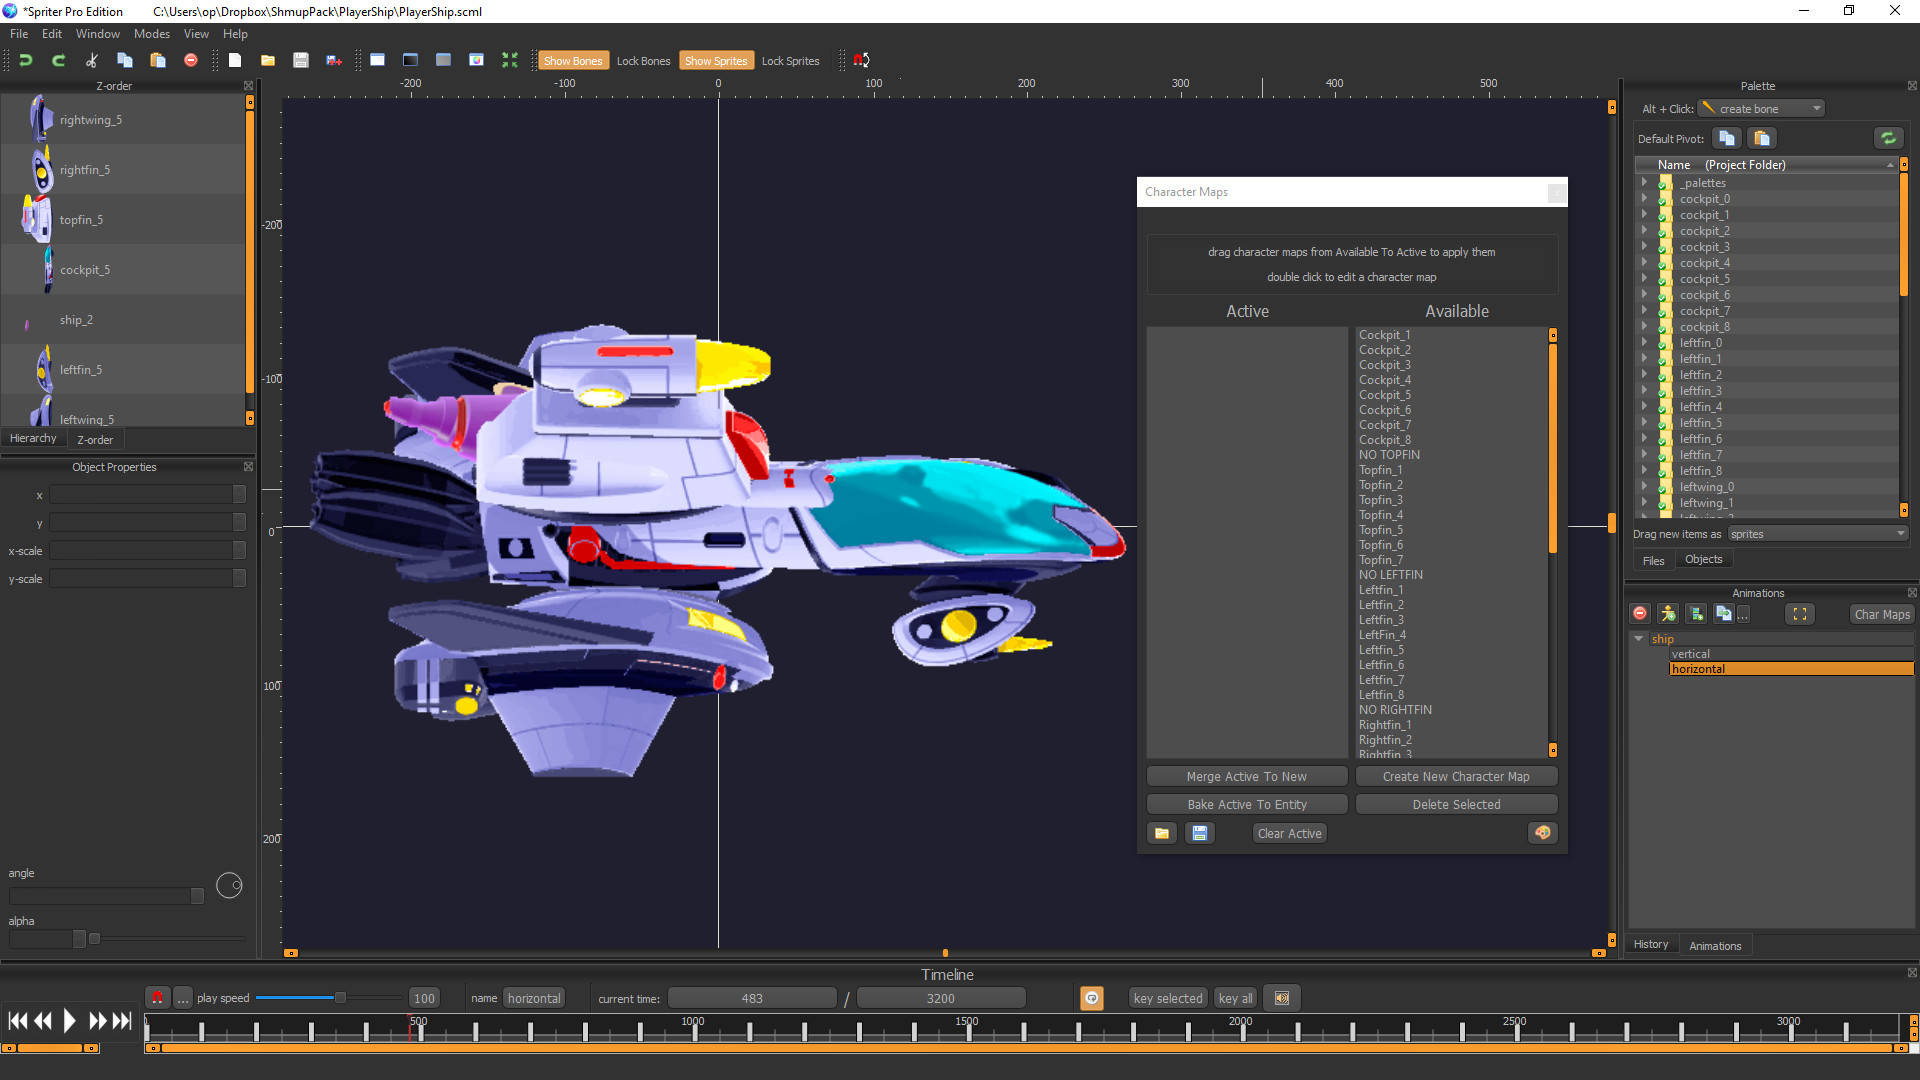Open the Modes menu

151,33
